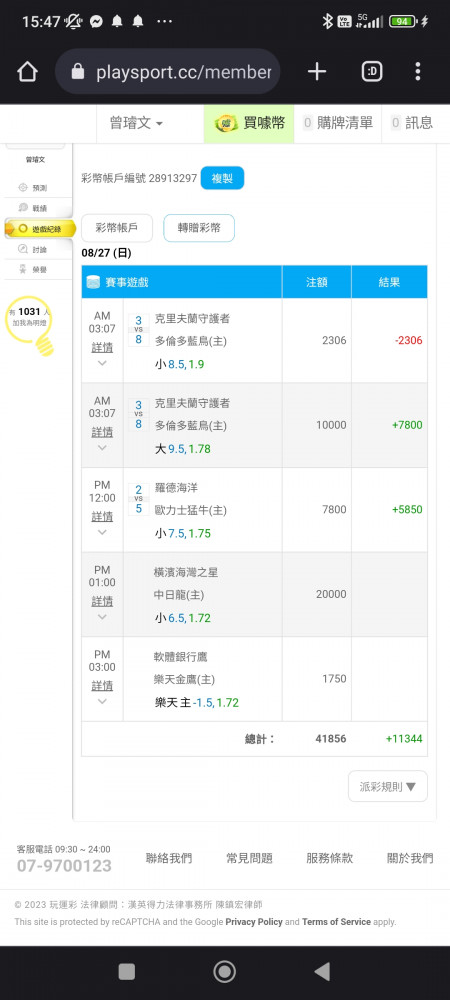Tap the 買噱幣 coin icon
The height and width of the screenshot is (1000, 450).
coord(226,123)
